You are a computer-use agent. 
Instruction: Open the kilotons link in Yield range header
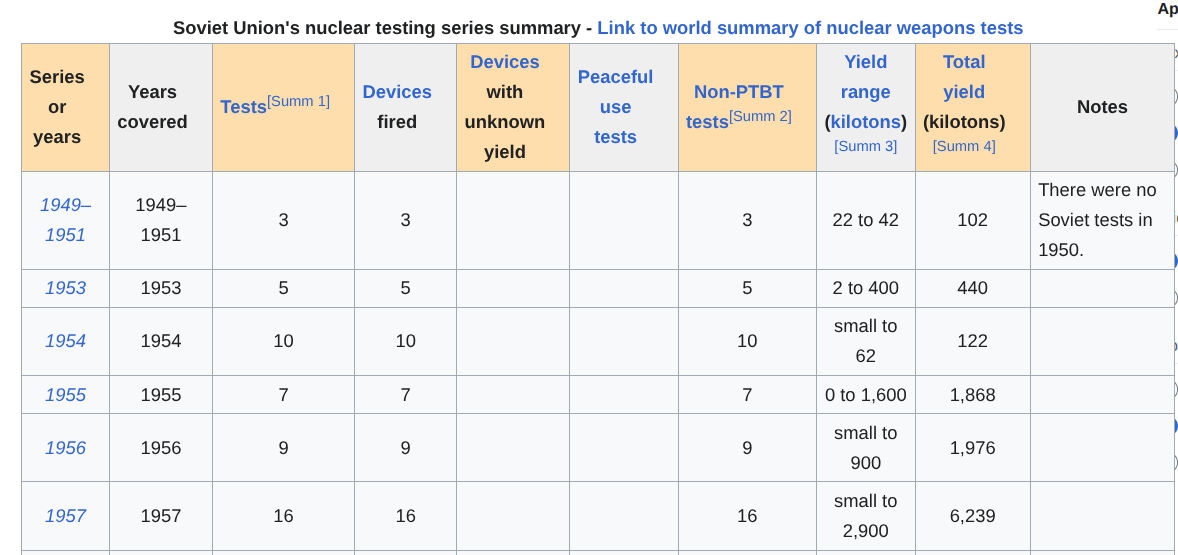coord(865,122)
